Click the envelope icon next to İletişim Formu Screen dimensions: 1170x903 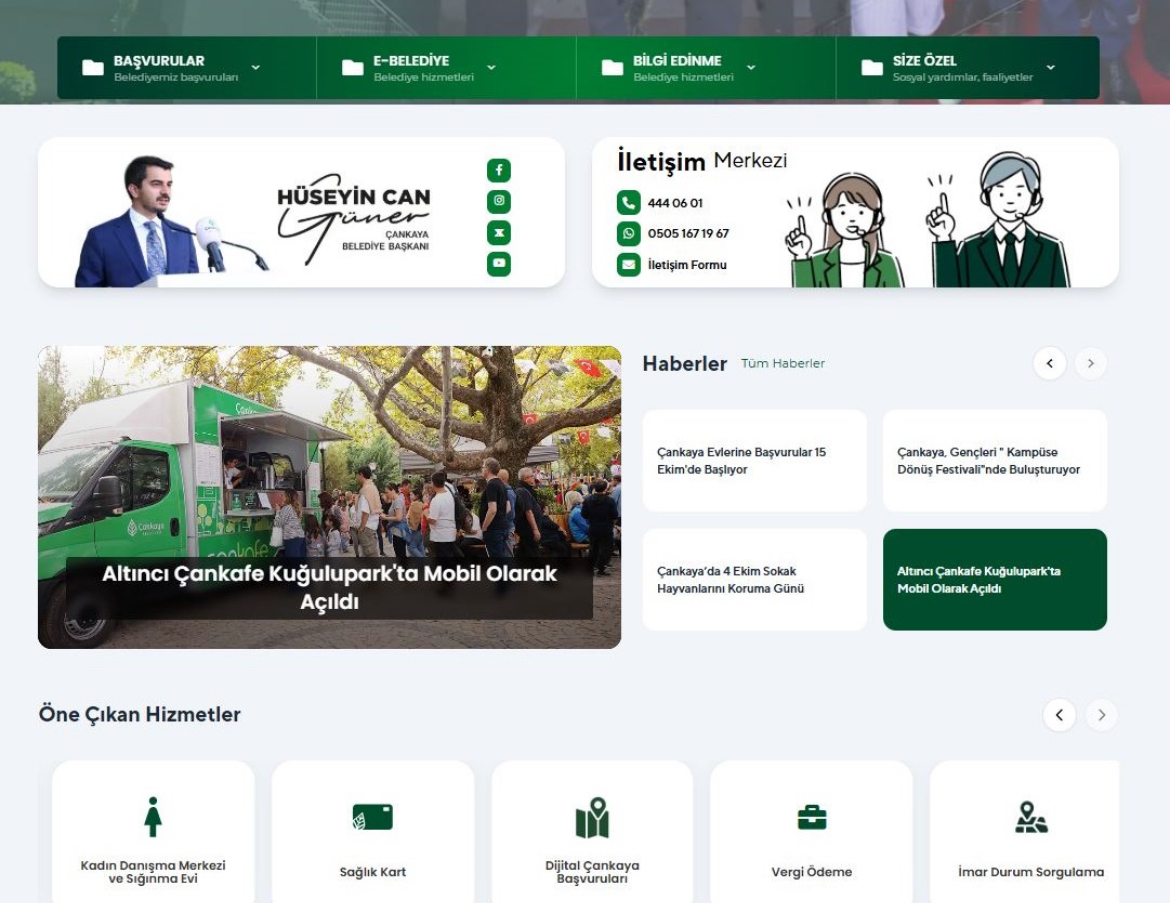[x=628, y=265]
